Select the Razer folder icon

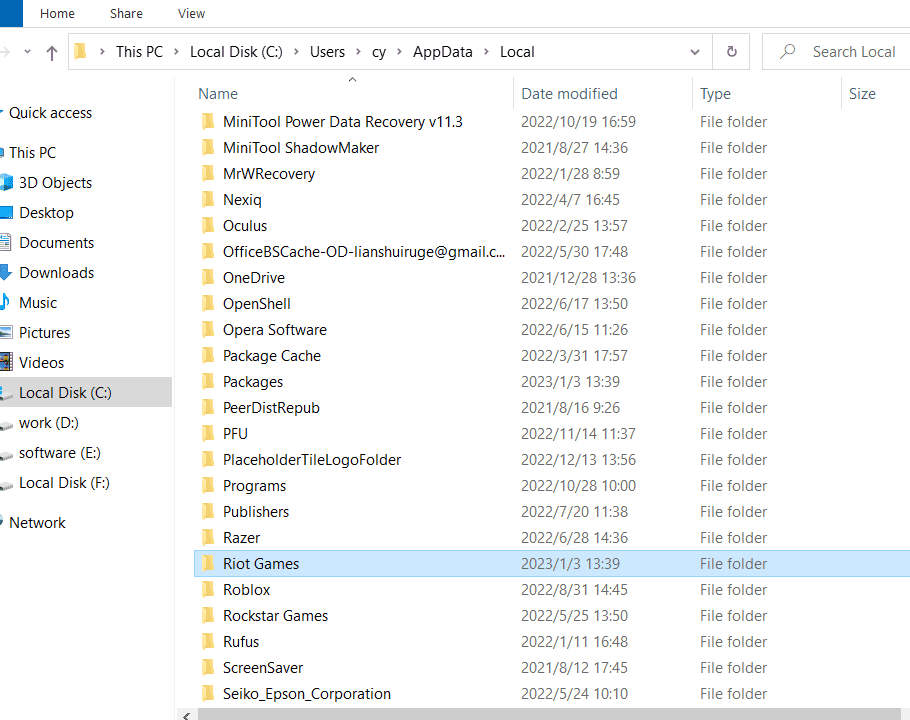(208, 537)
